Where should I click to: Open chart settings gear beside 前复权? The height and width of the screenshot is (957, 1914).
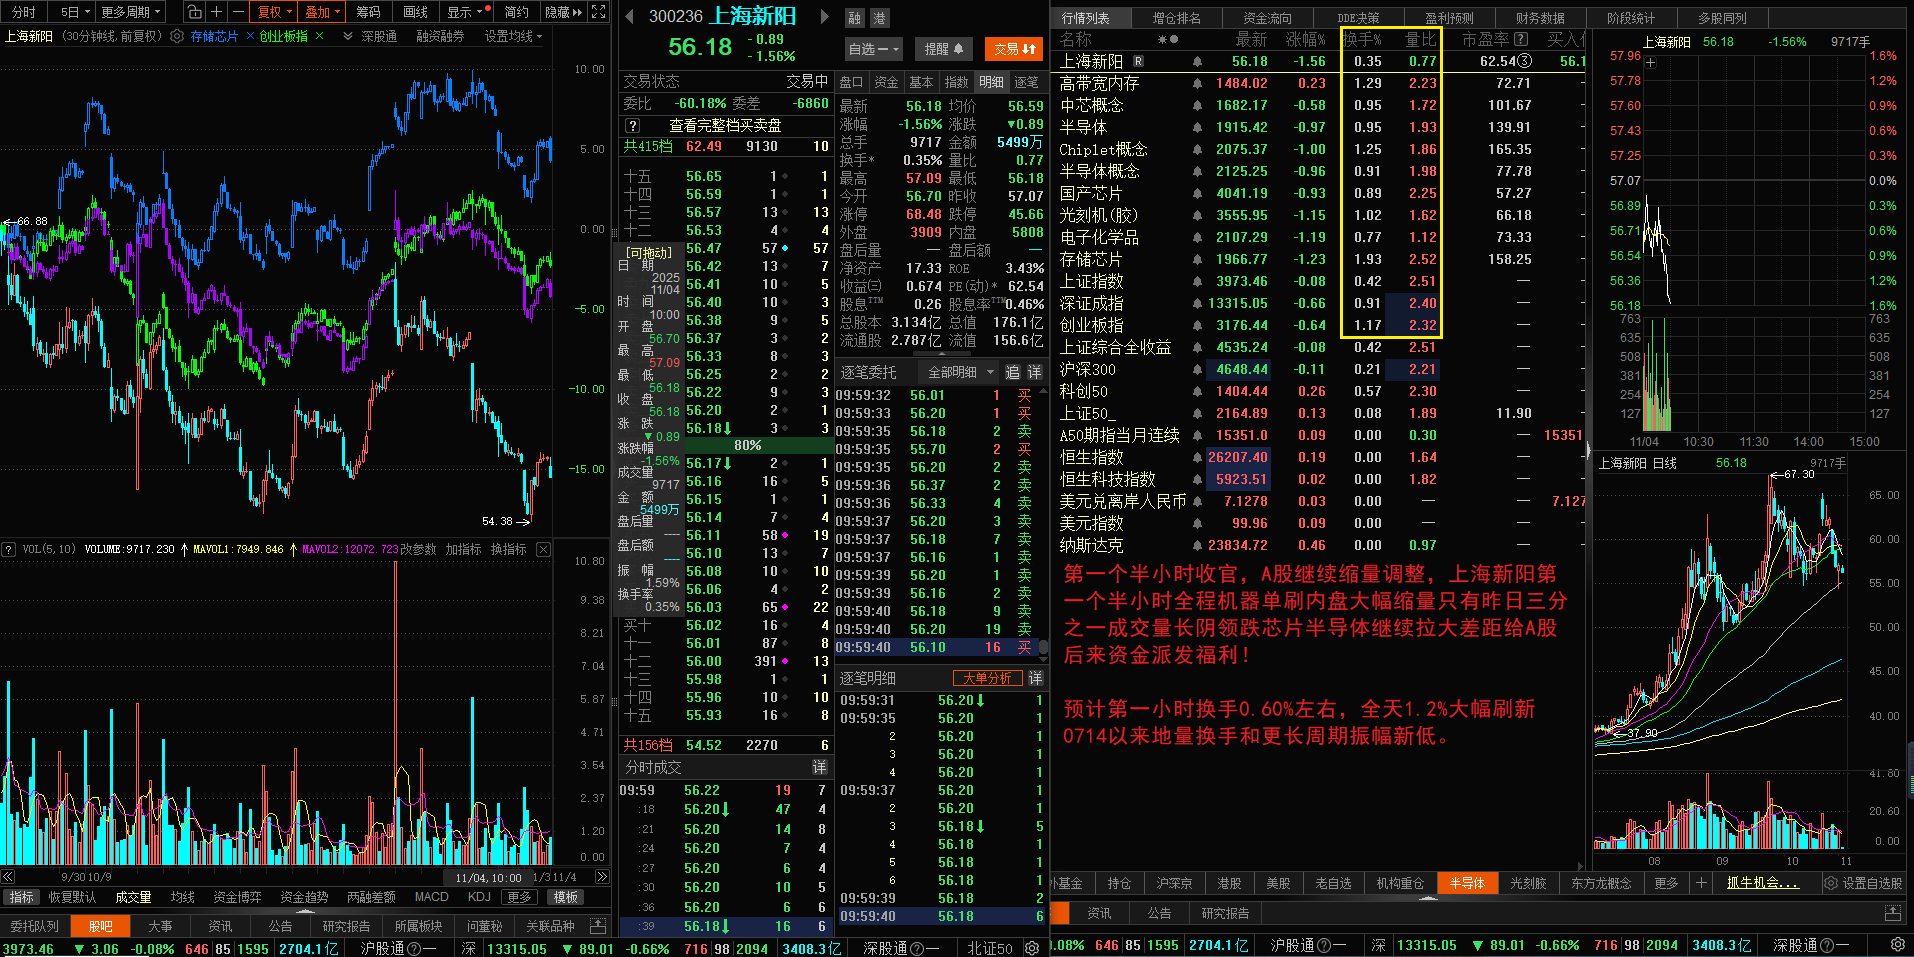coord(177,36)
